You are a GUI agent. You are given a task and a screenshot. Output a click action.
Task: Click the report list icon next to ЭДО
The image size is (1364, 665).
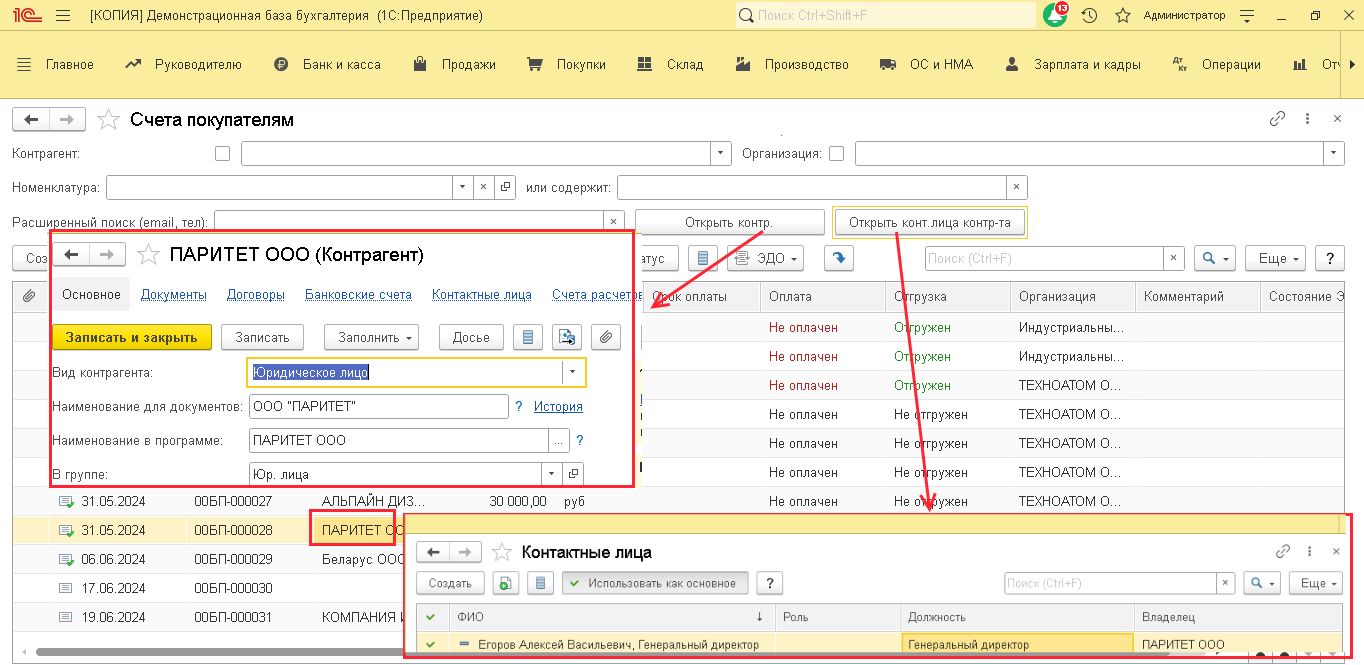point(702,258)
